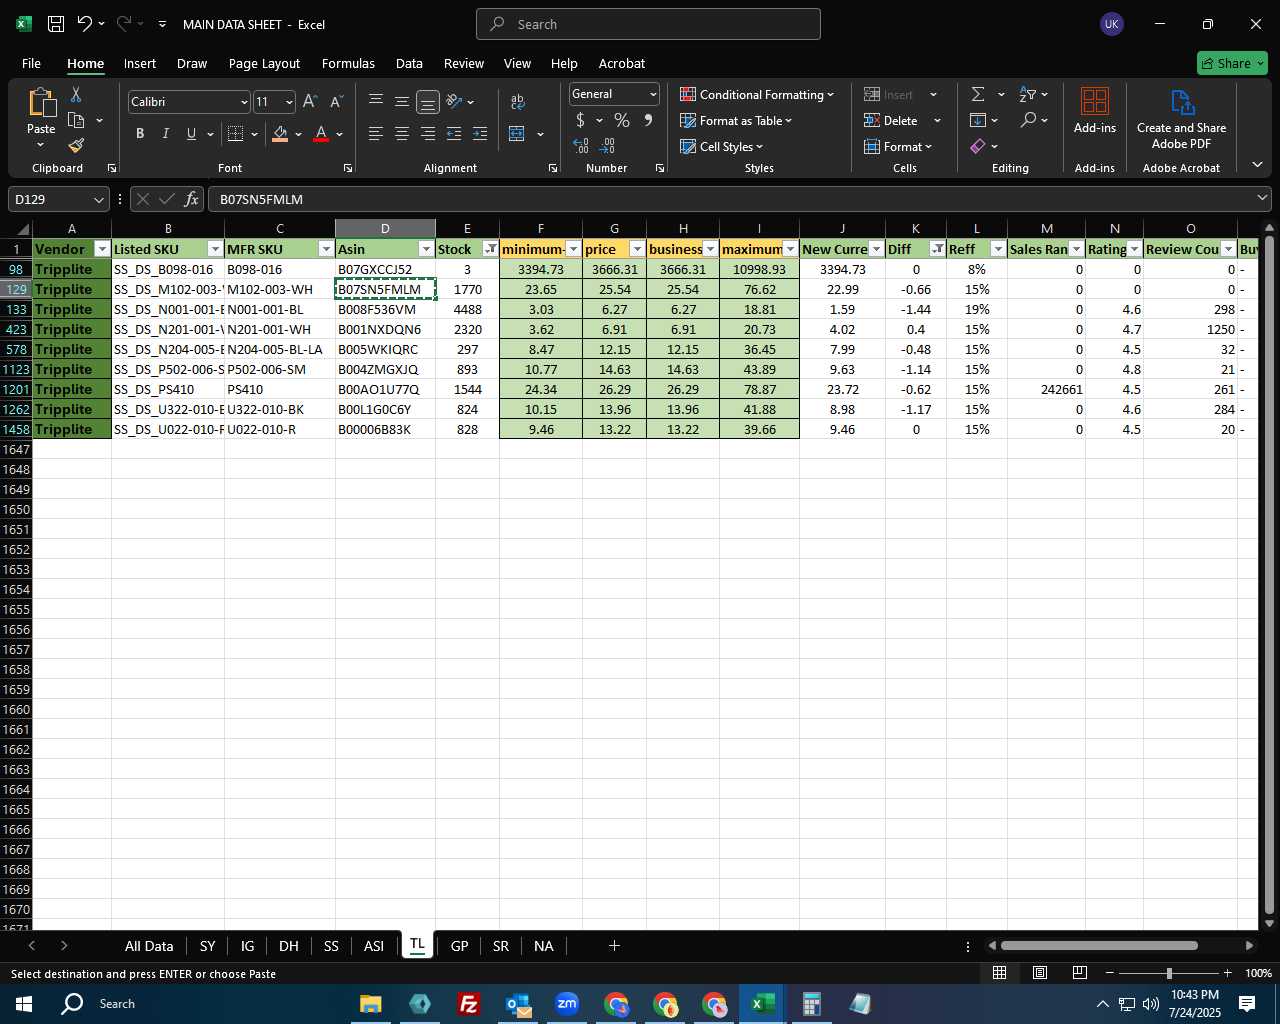Toggle Align Left horizontal alignment

pyautogui.click(x=375, y=134)
